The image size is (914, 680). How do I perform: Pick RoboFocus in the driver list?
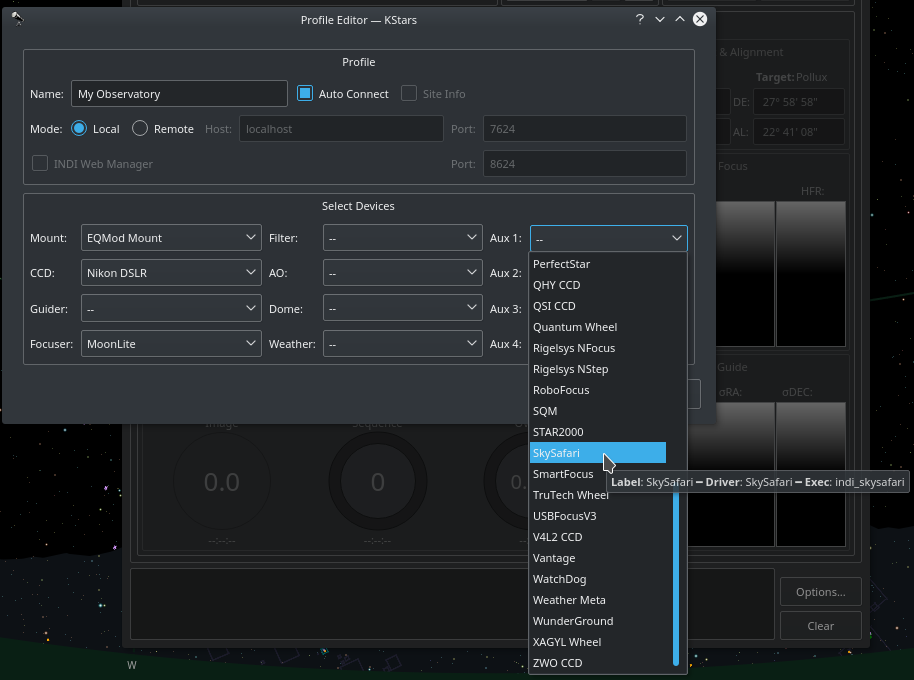(x=597, y=390)
